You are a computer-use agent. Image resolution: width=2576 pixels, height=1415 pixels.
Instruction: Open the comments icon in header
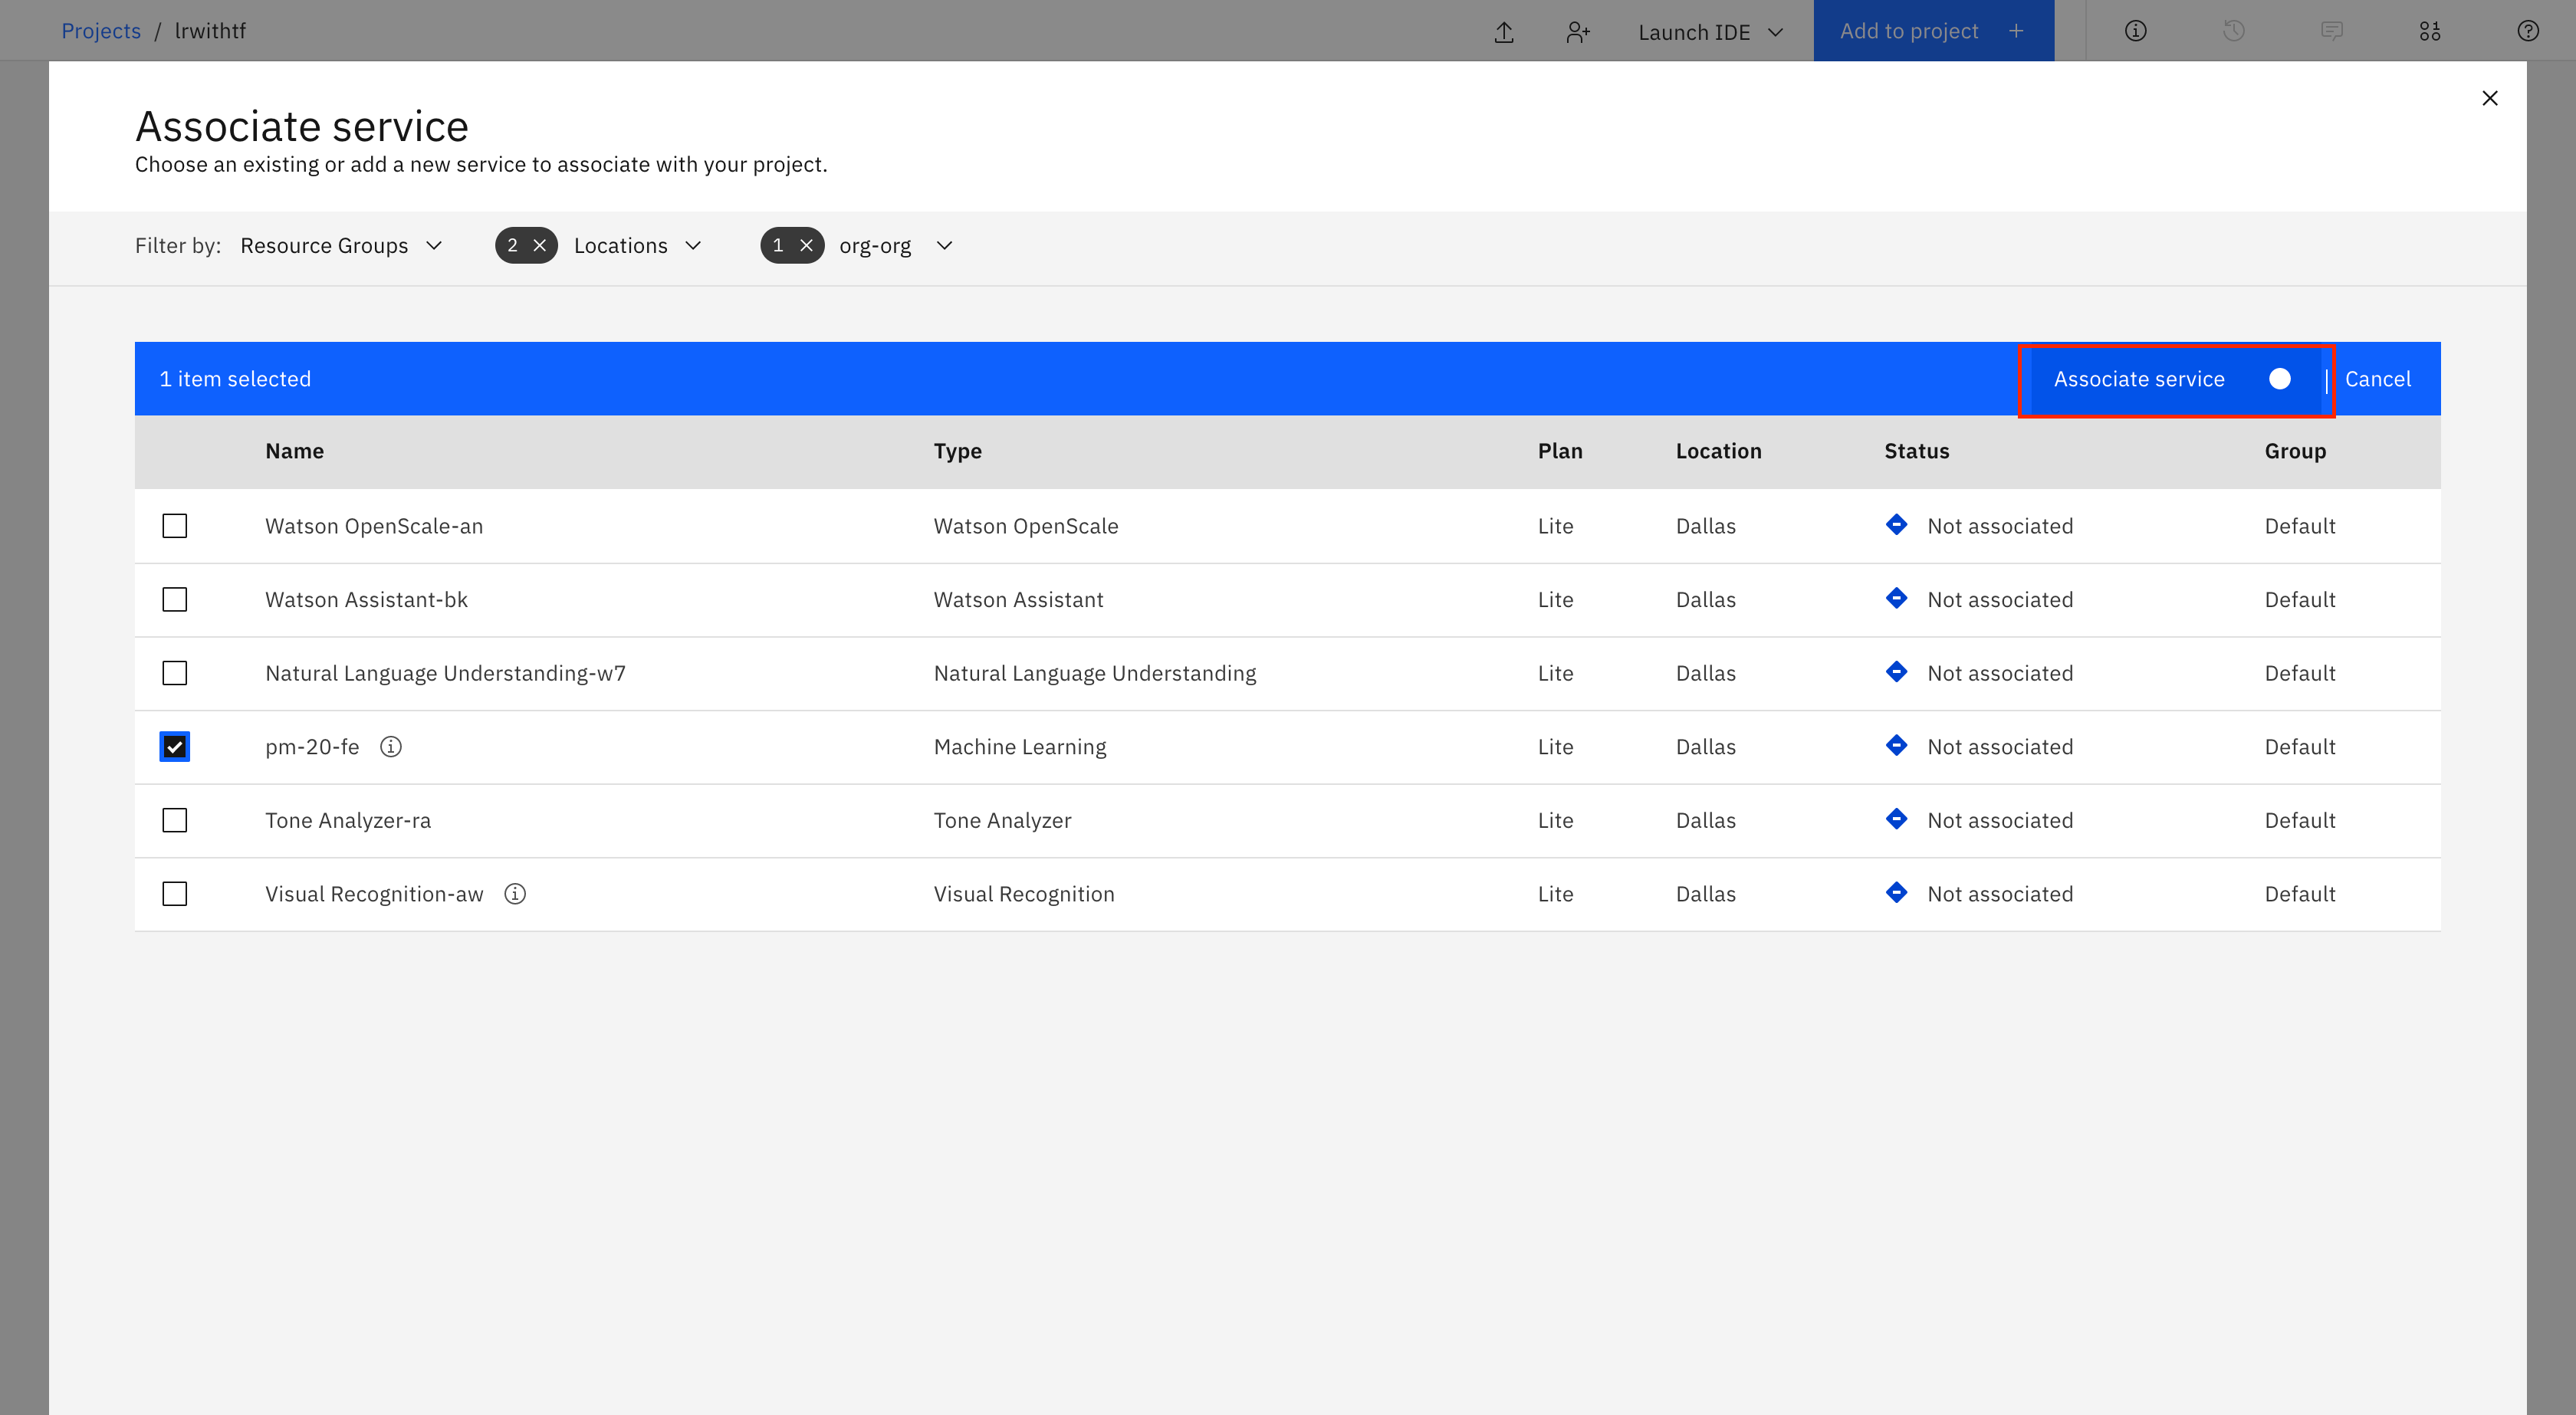point(2331,31)
